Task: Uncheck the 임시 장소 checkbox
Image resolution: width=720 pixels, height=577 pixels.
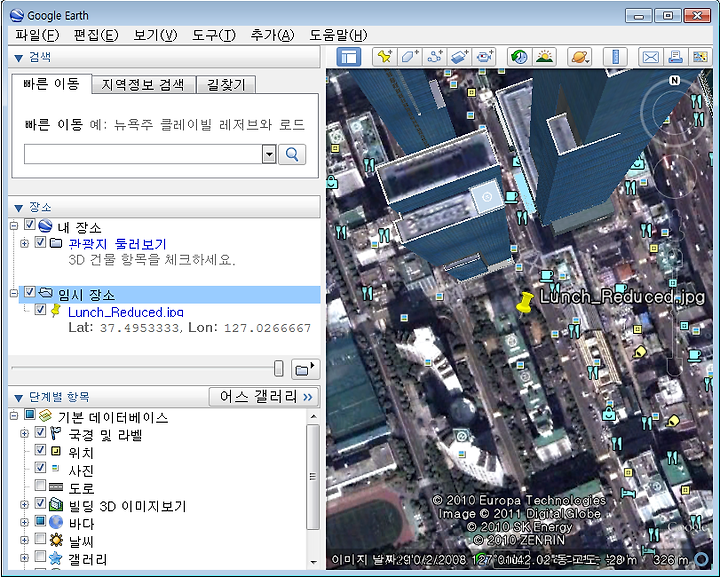Action: 30,292
